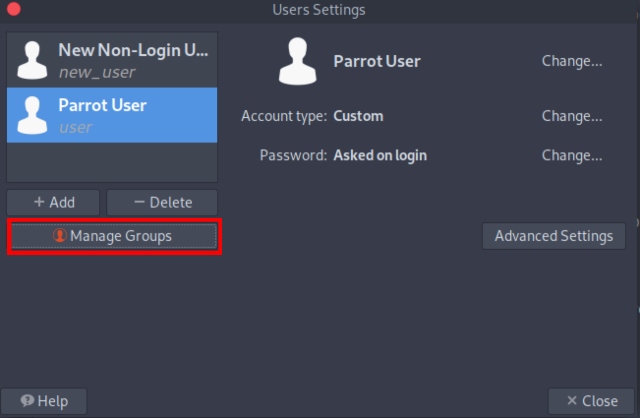Screen dimensions: 640x418
Task: Click the plus icon on the Add button
Action: (x=38, y=202)
